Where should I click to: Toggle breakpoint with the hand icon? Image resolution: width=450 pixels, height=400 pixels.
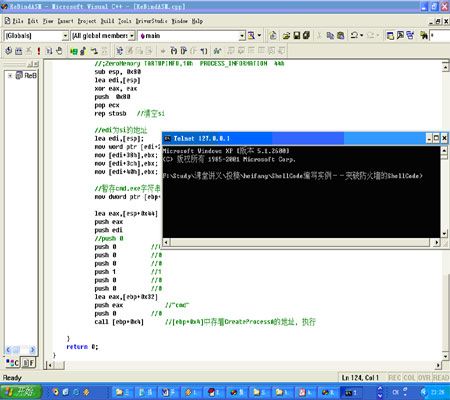tap(59, 51)
